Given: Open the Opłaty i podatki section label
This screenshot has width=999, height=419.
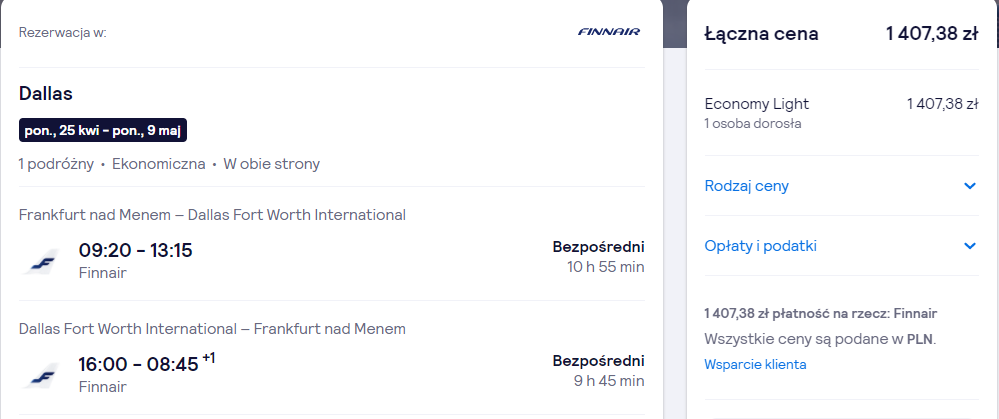Looking at the screenshot, I should point(761,246).
